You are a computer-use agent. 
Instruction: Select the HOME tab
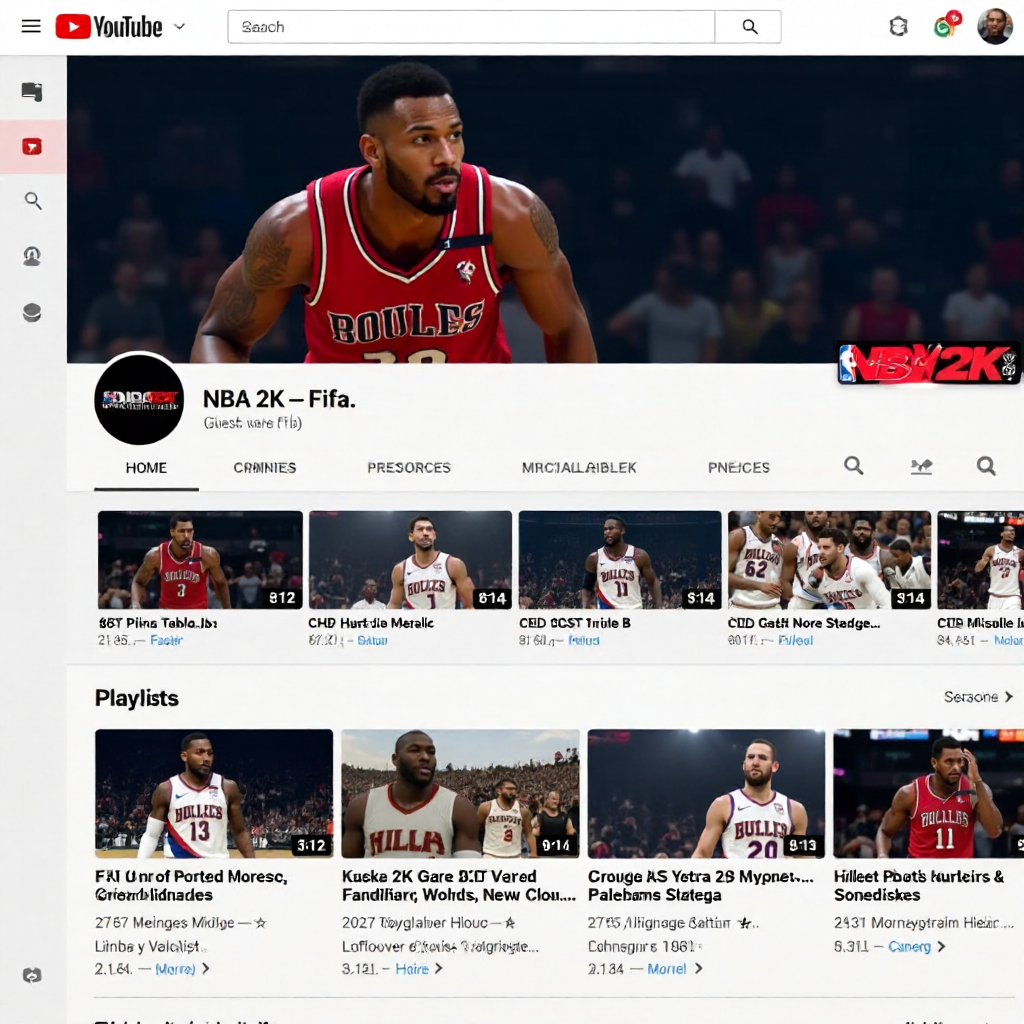(x=146, y=468)
